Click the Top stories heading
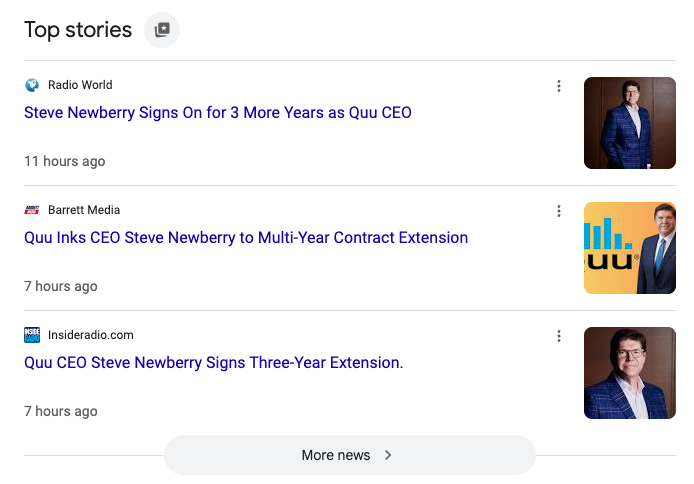The image size is (694, 484). (x=78, y=30)
